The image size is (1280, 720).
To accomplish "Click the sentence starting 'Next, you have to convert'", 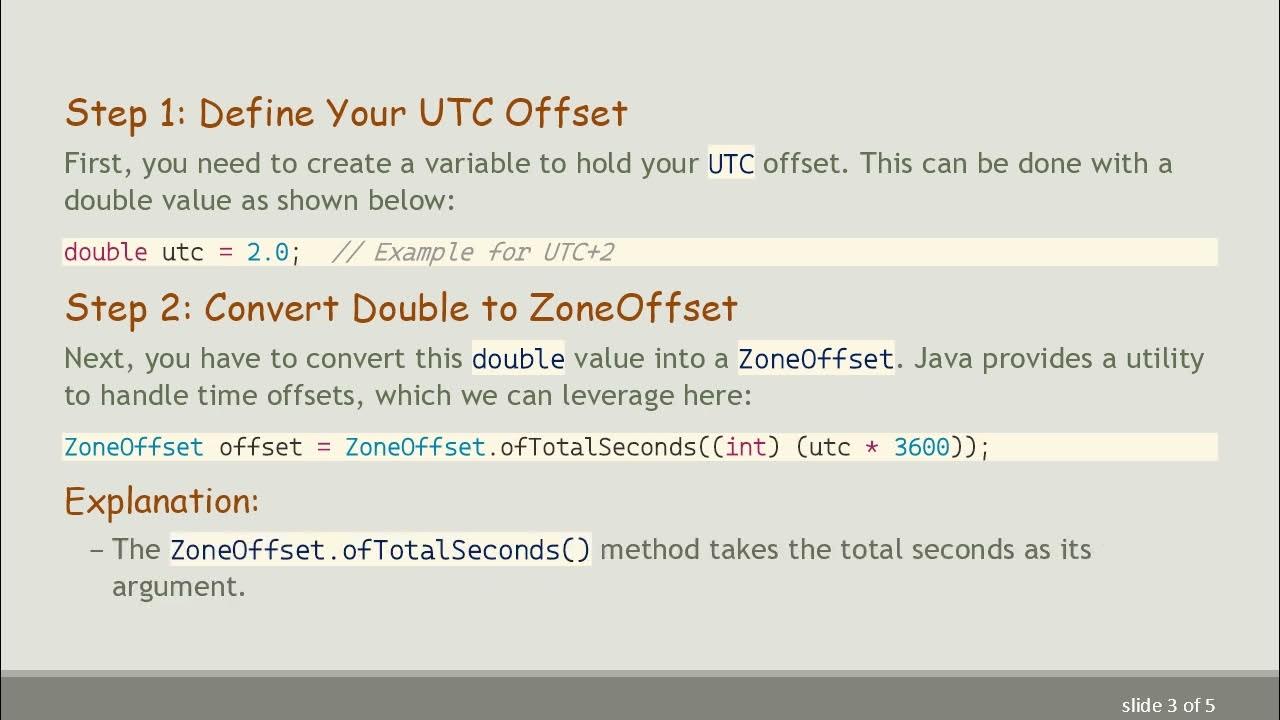I will click(x=265, y=358).
